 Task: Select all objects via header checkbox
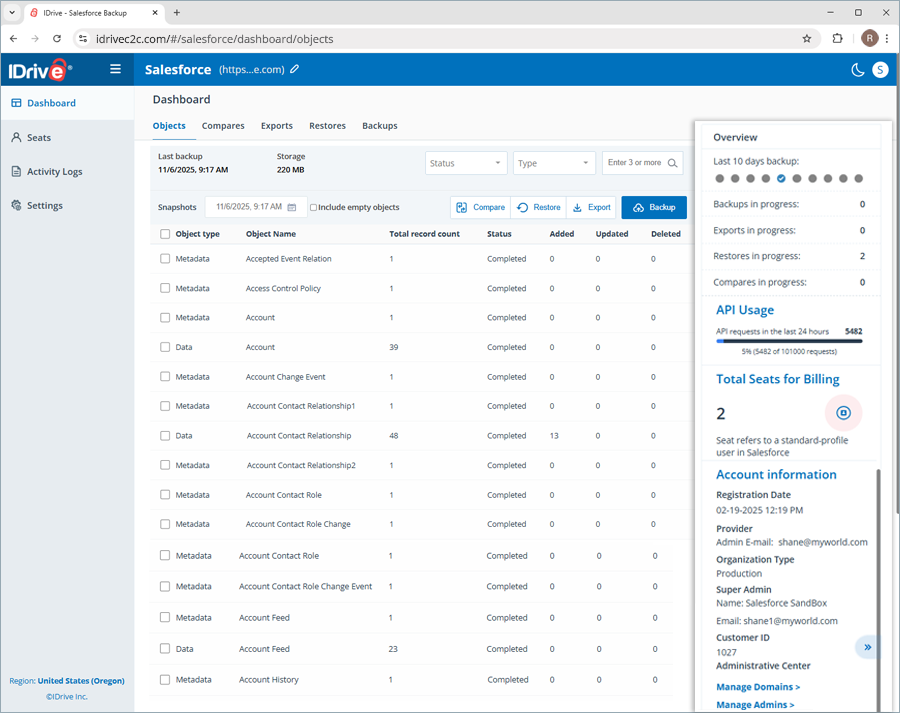165,234
